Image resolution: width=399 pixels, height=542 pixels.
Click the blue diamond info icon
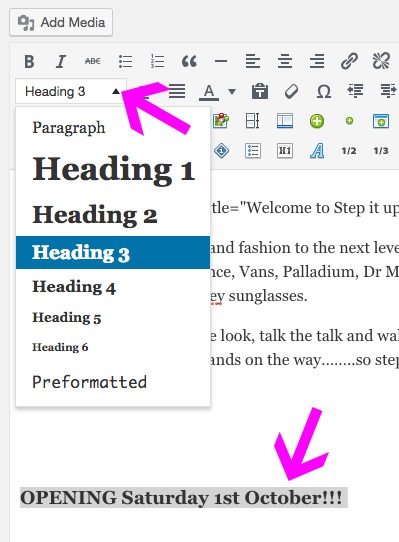[x=221, y=151]
